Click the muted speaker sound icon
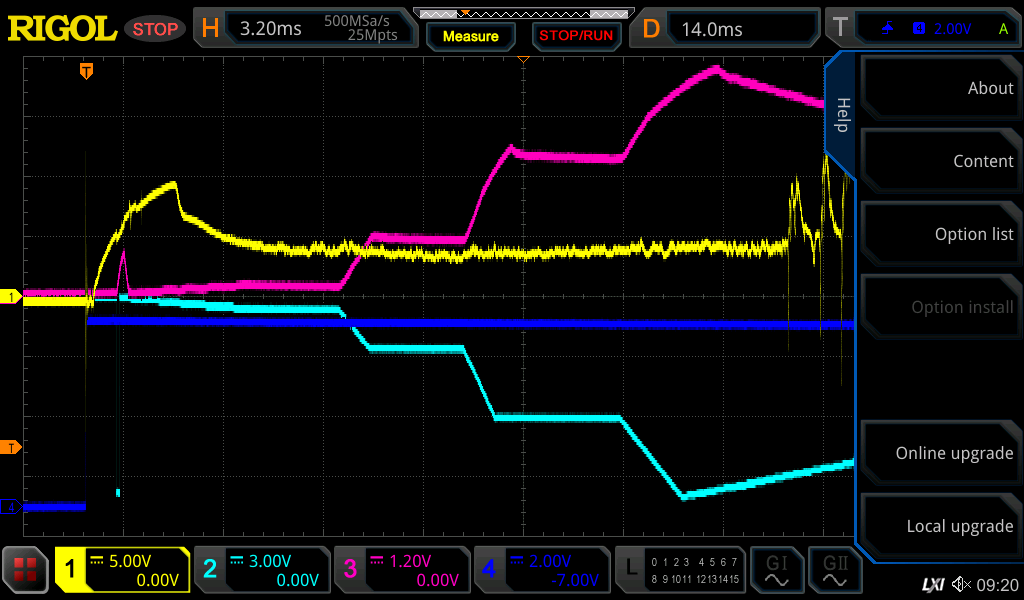The image size is (1024, 600). pyautogui.click(x=961, y=584)
